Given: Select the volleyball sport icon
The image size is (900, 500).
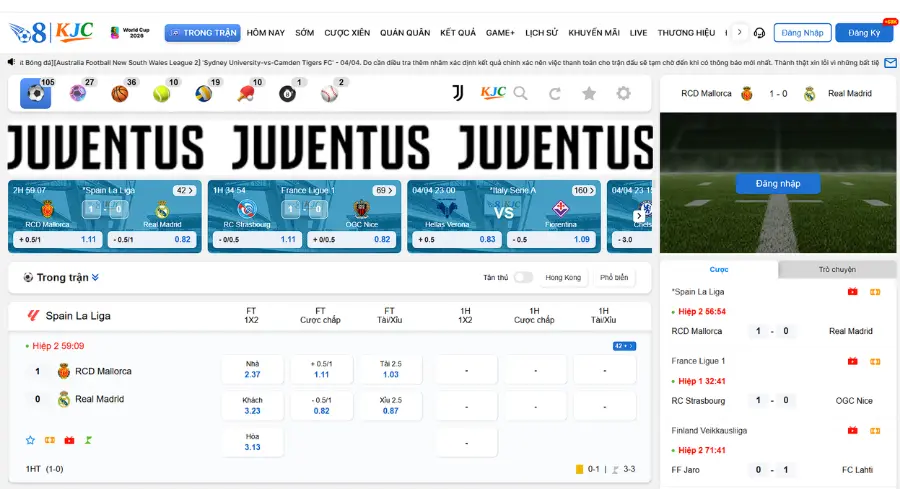Looking at the screenshot, I should click(203, 93).
